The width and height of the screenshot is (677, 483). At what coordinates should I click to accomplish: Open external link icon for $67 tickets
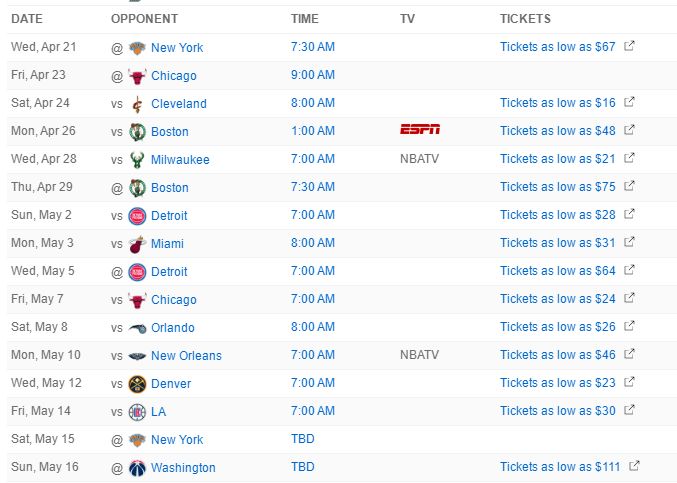629,46
